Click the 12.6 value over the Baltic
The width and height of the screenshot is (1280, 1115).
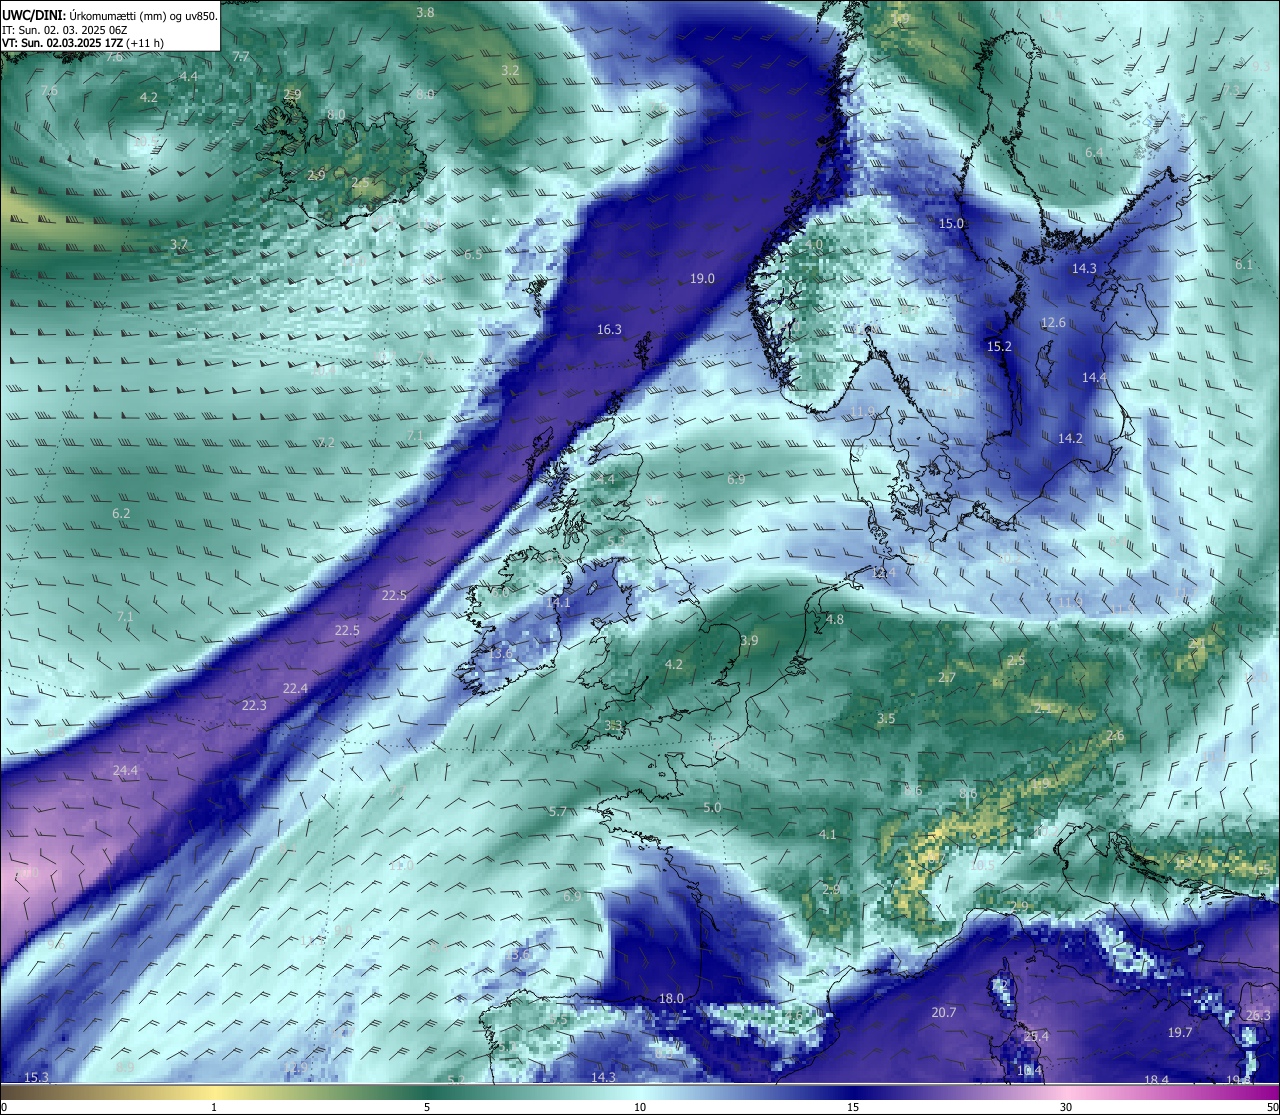coord(1053,323)
